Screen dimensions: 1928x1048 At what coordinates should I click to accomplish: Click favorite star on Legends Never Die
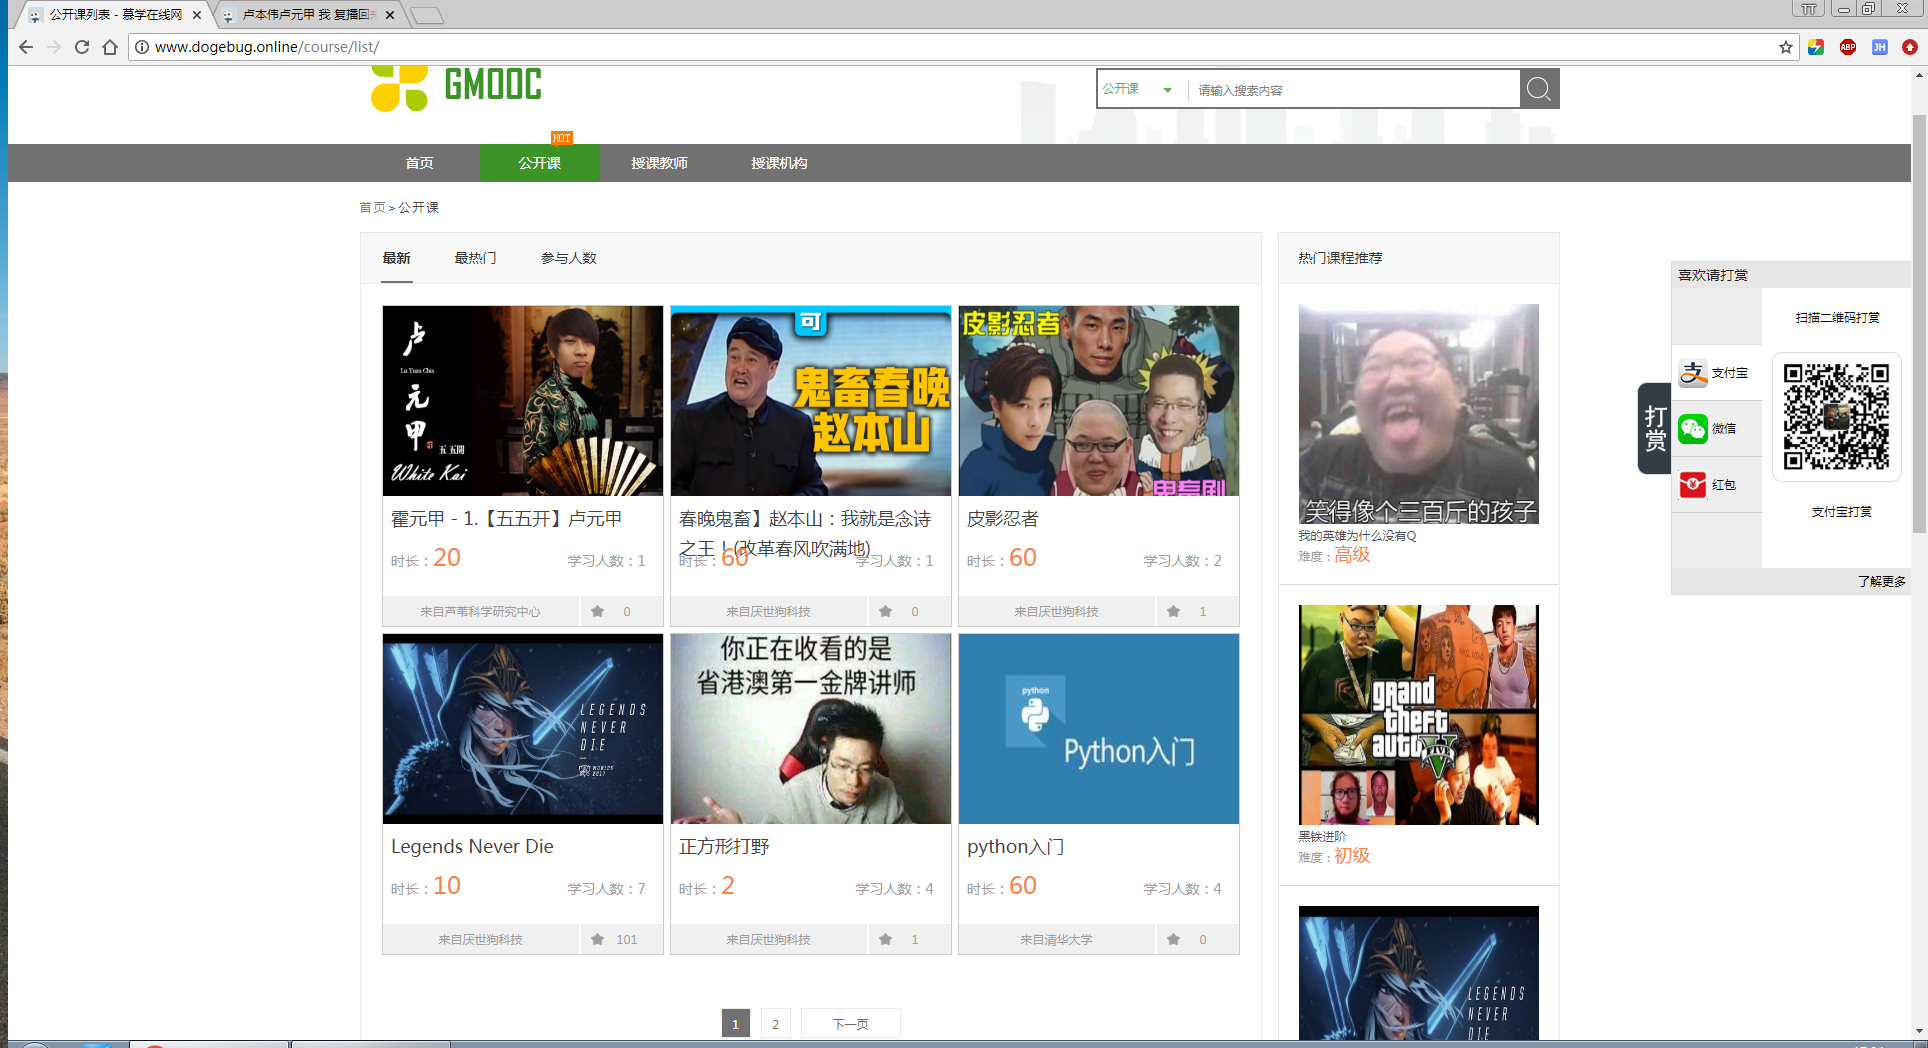point(597,939)
